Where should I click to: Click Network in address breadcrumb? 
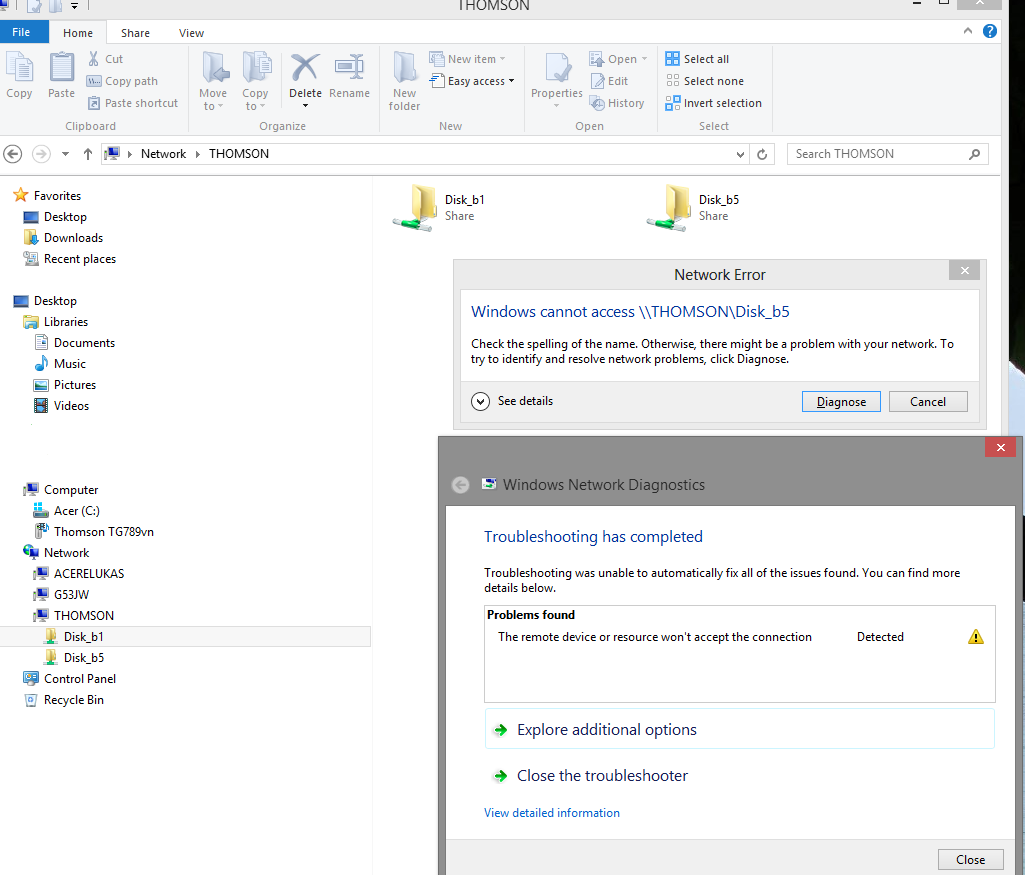[x=163, y=154]
